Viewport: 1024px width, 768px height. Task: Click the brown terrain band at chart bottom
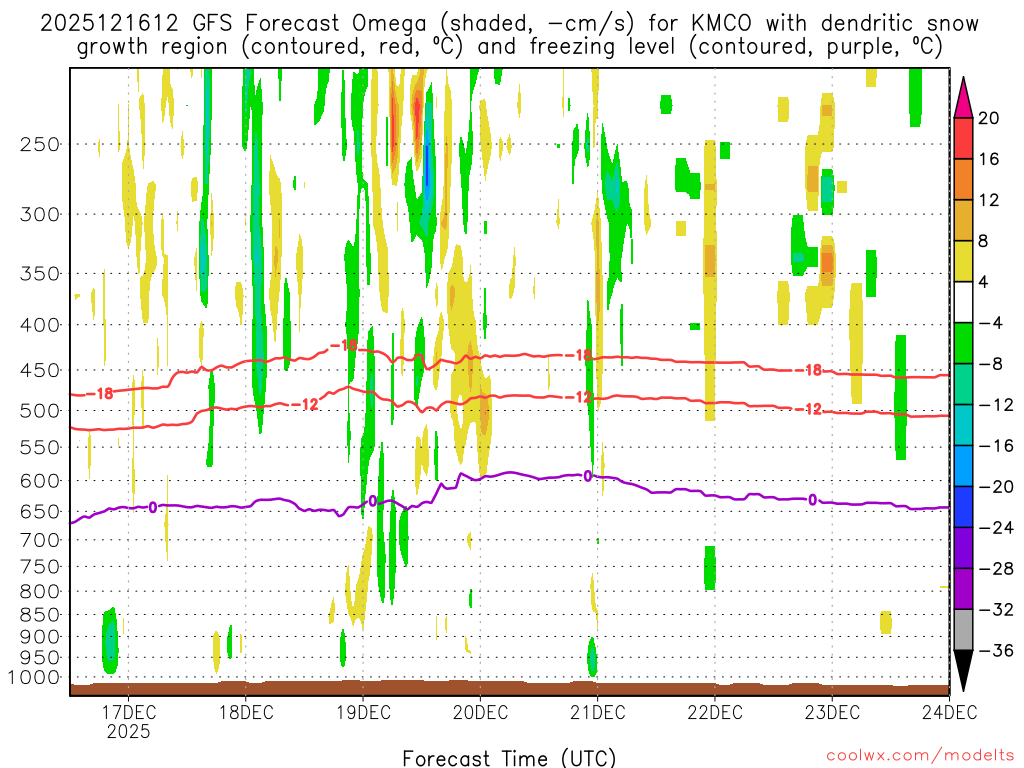(x=509, y=688)
